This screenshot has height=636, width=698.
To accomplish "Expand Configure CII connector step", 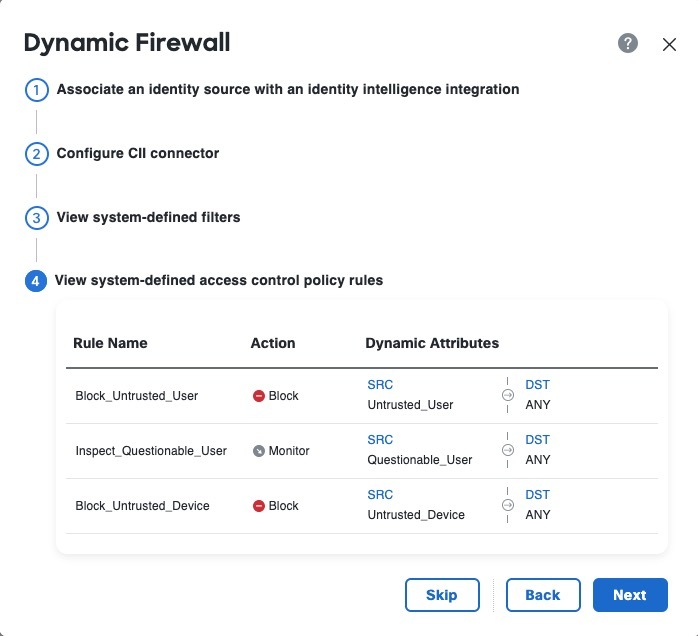I will tap(138, 153).
